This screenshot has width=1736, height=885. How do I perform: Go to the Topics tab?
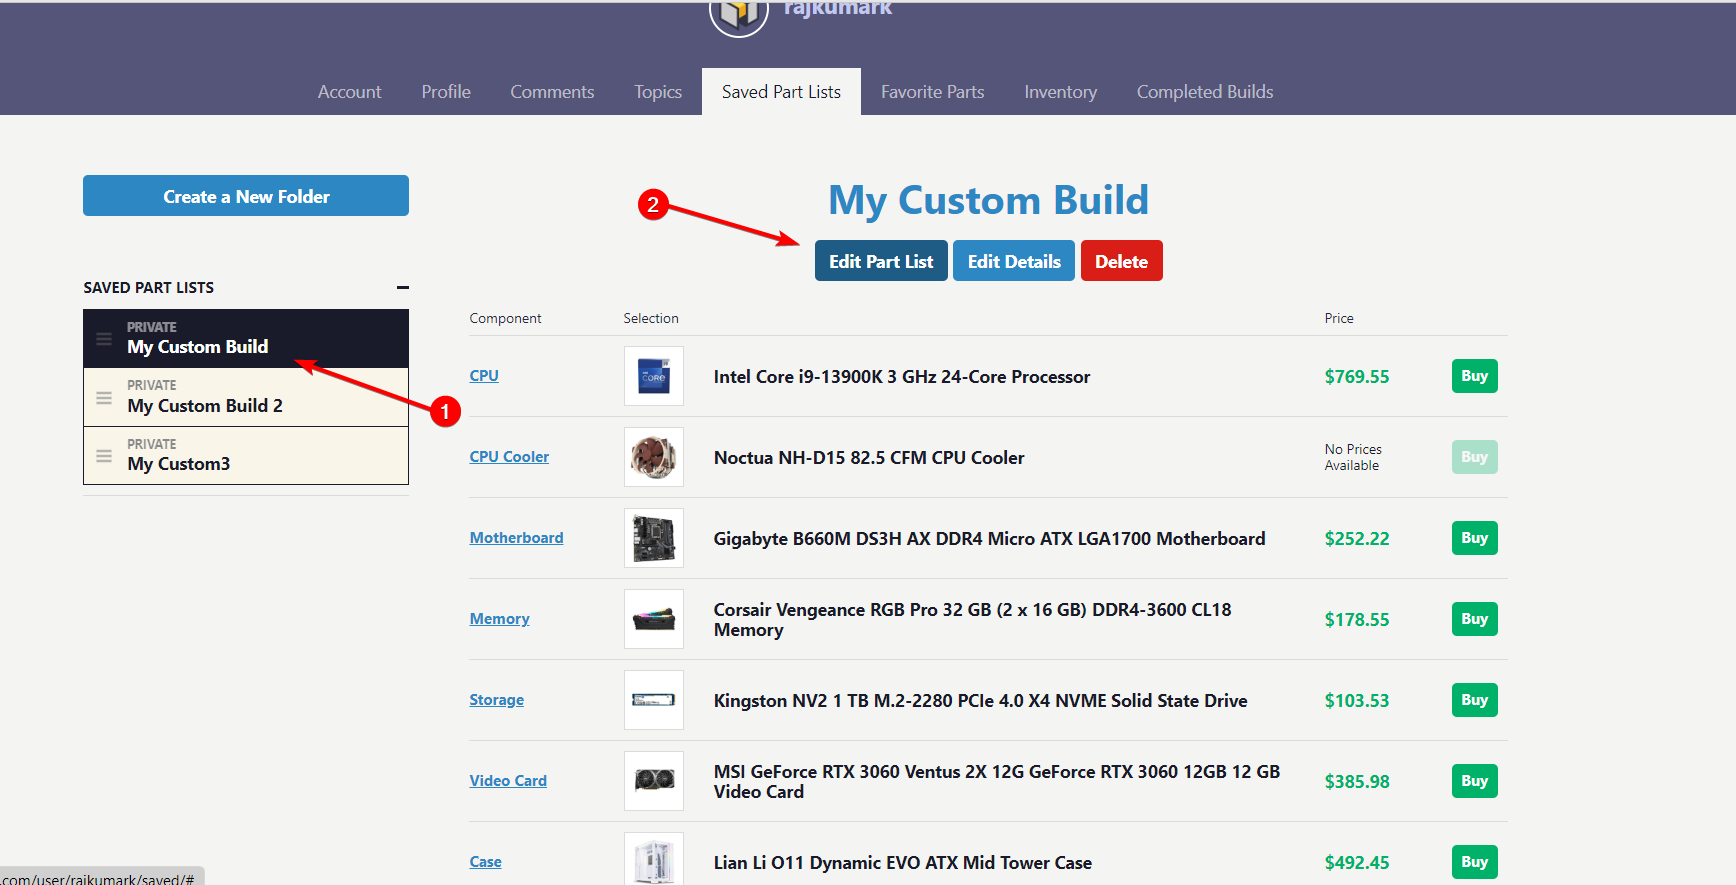tap(658, 92)
